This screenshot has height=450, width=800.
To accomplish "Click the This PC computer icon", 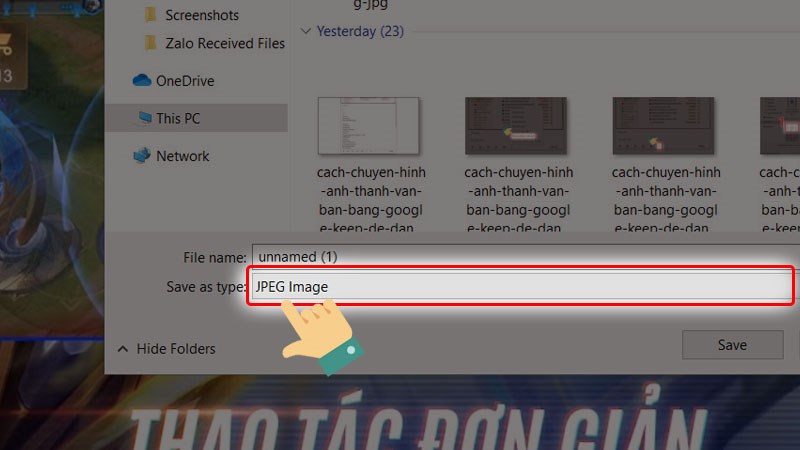I will [x=145, y=117].
